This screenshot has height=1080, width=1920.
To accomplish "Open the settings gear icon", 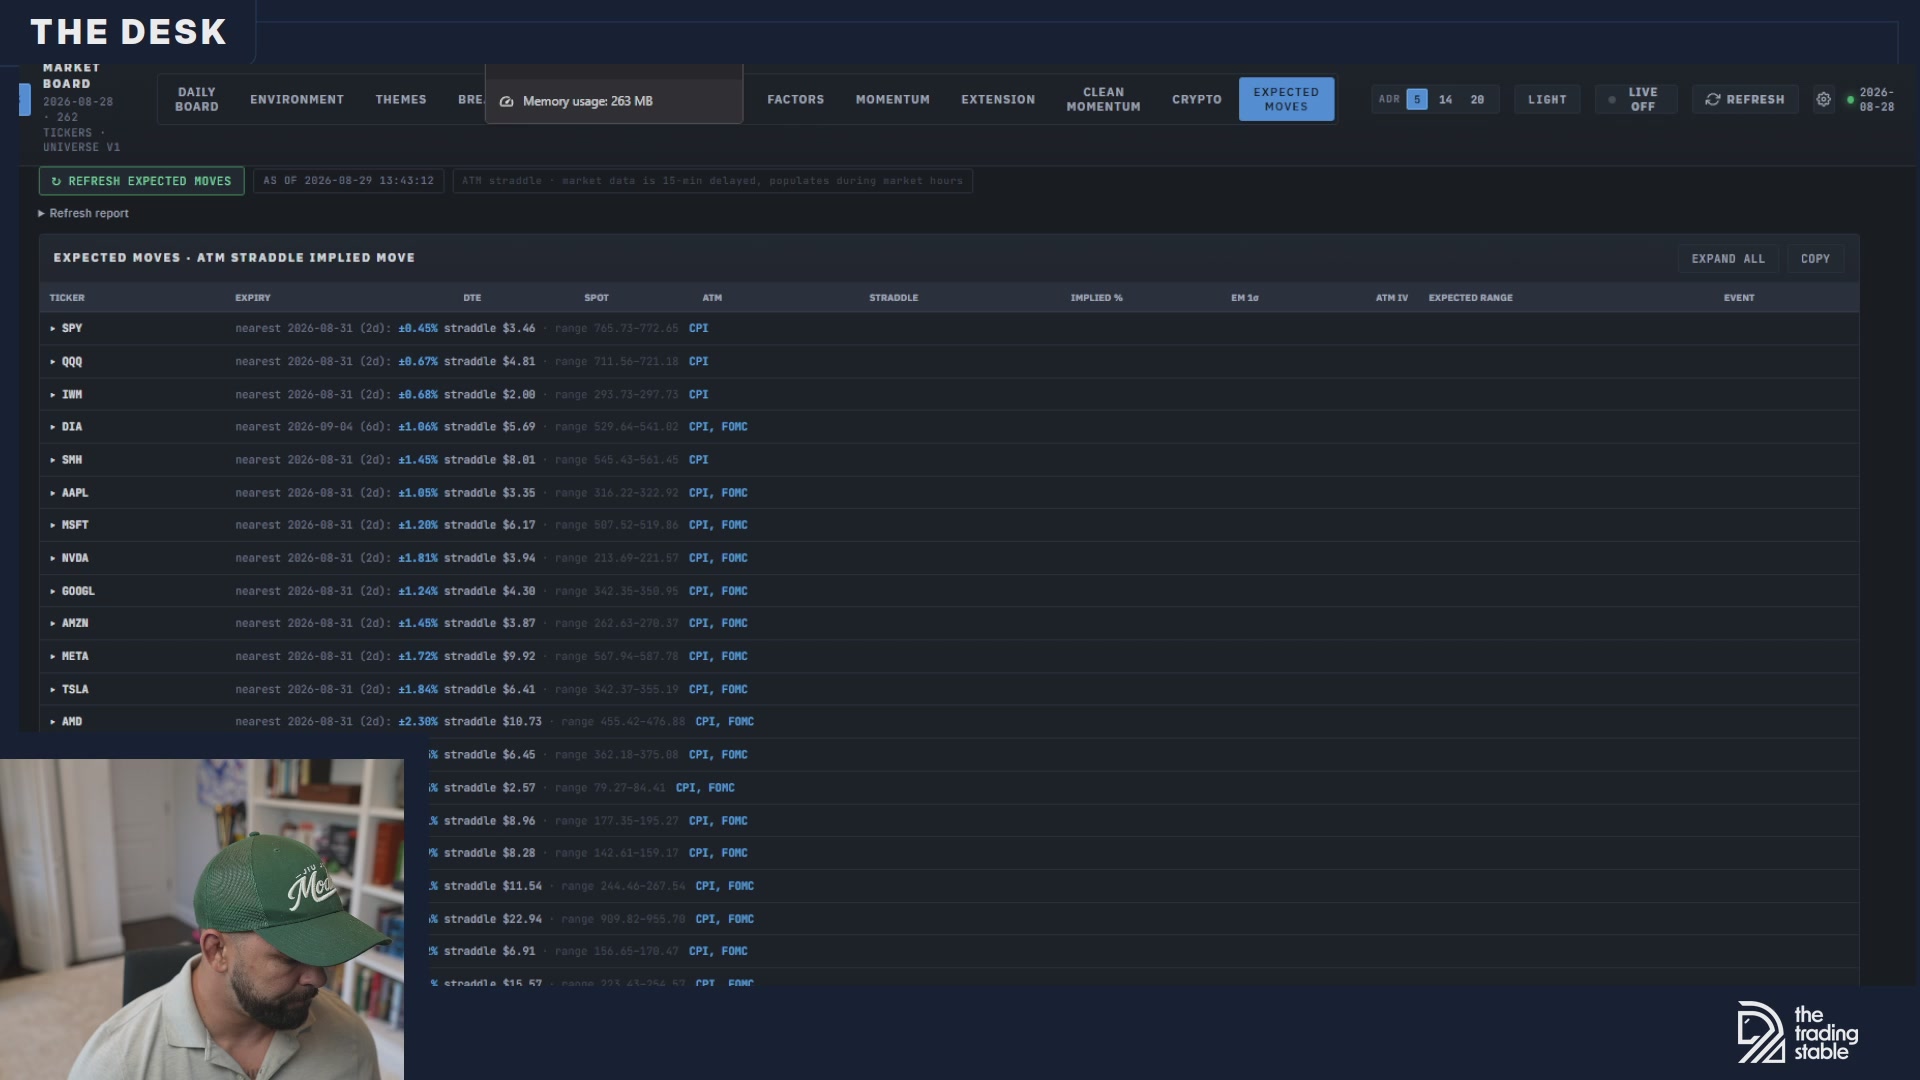I will tap(1823, 99).
